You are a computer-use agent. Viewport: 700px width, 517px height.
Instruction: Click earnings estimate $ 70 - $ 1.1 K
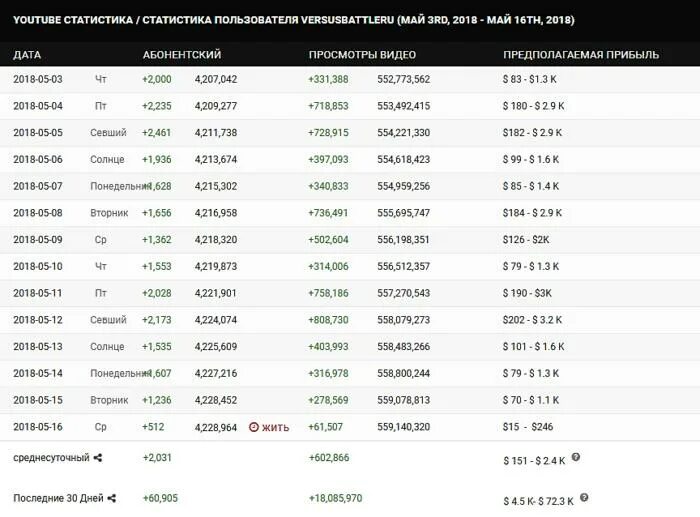coord(531,400)
